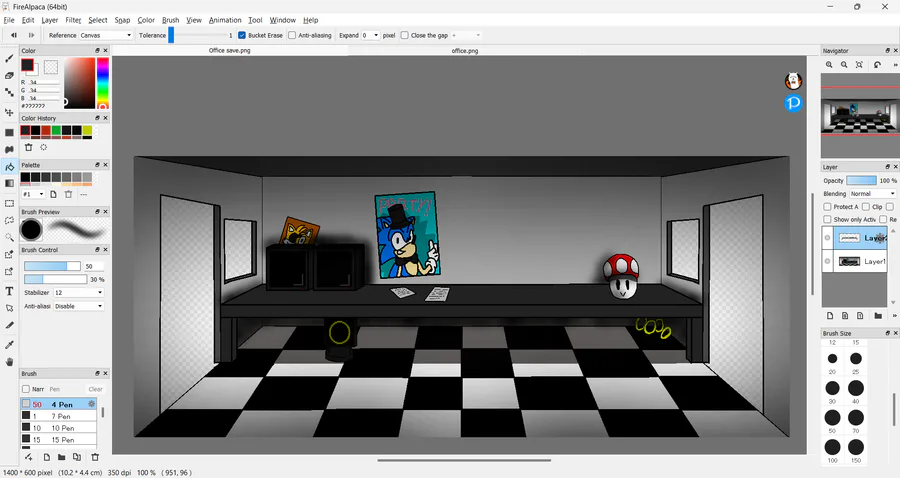Click the layer Opacity slider
The width and height of the screenshot is (900, 478).
(862, 180)
